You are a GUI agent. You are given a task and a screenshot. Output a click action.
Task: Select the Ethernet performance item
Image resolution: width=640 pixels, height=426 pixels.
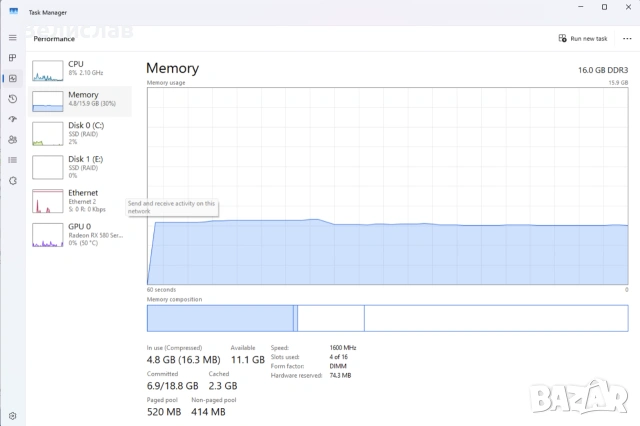click(80, 201)
